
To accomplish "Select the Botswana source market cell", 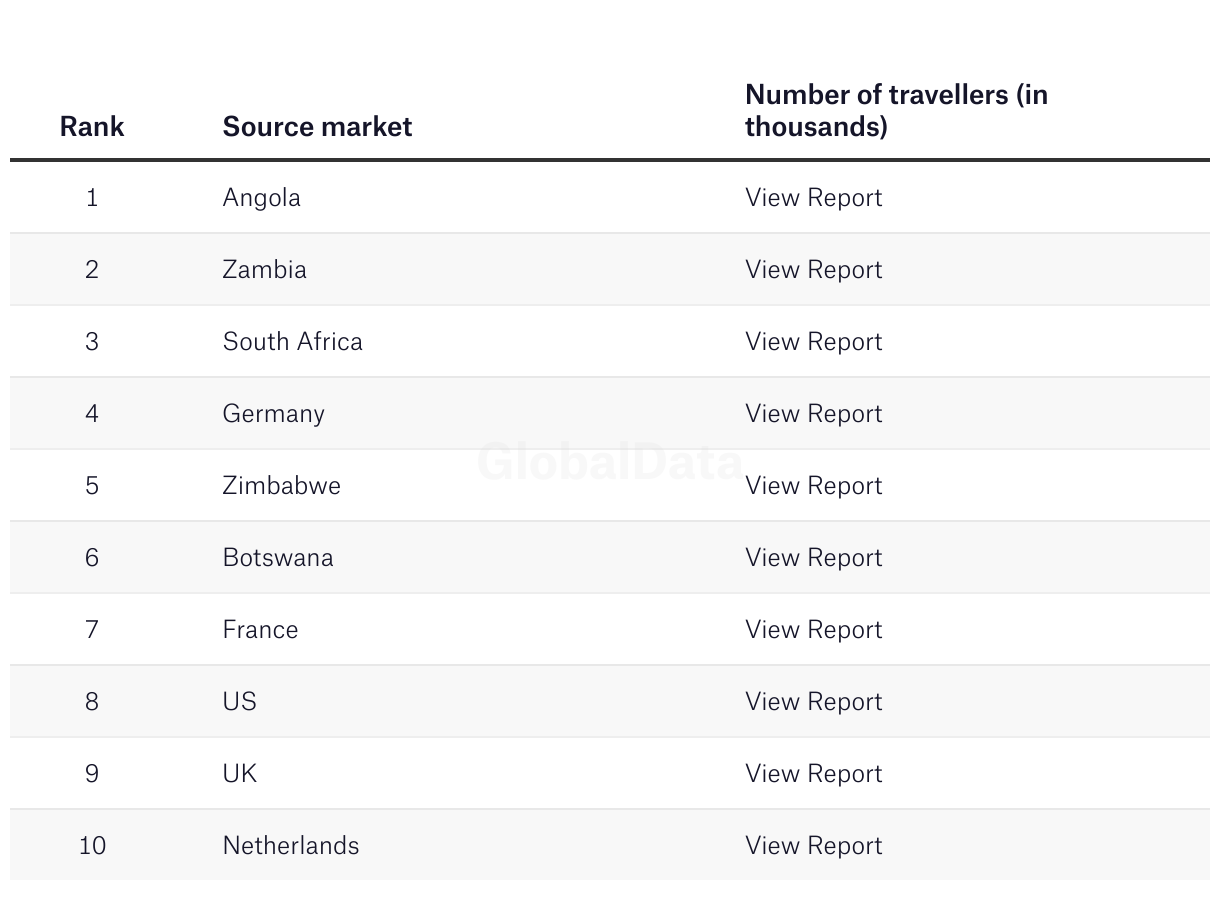I will click(x=277, y=558).
